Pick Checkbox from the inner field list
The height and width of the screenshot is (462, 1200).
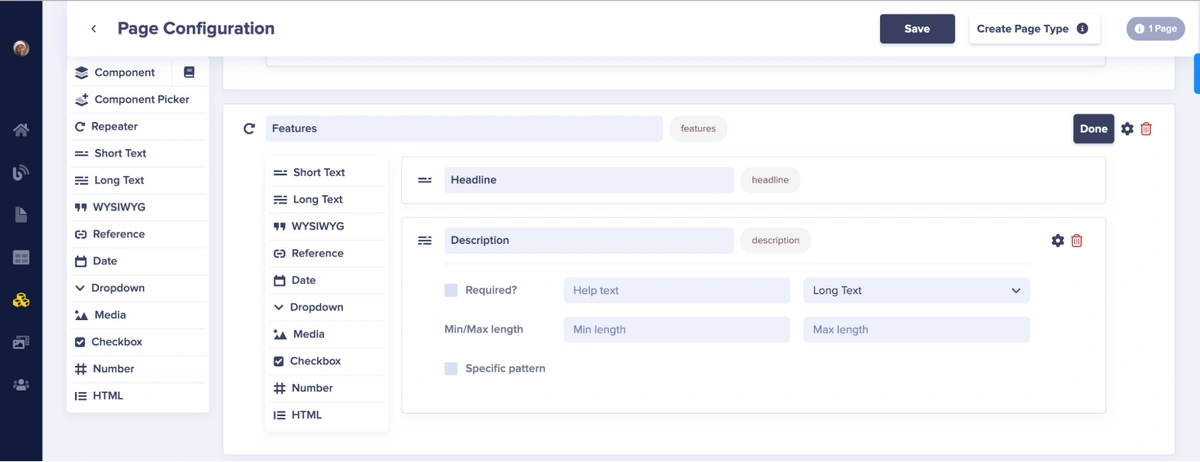pyautogui.click(x=315, y=361)
